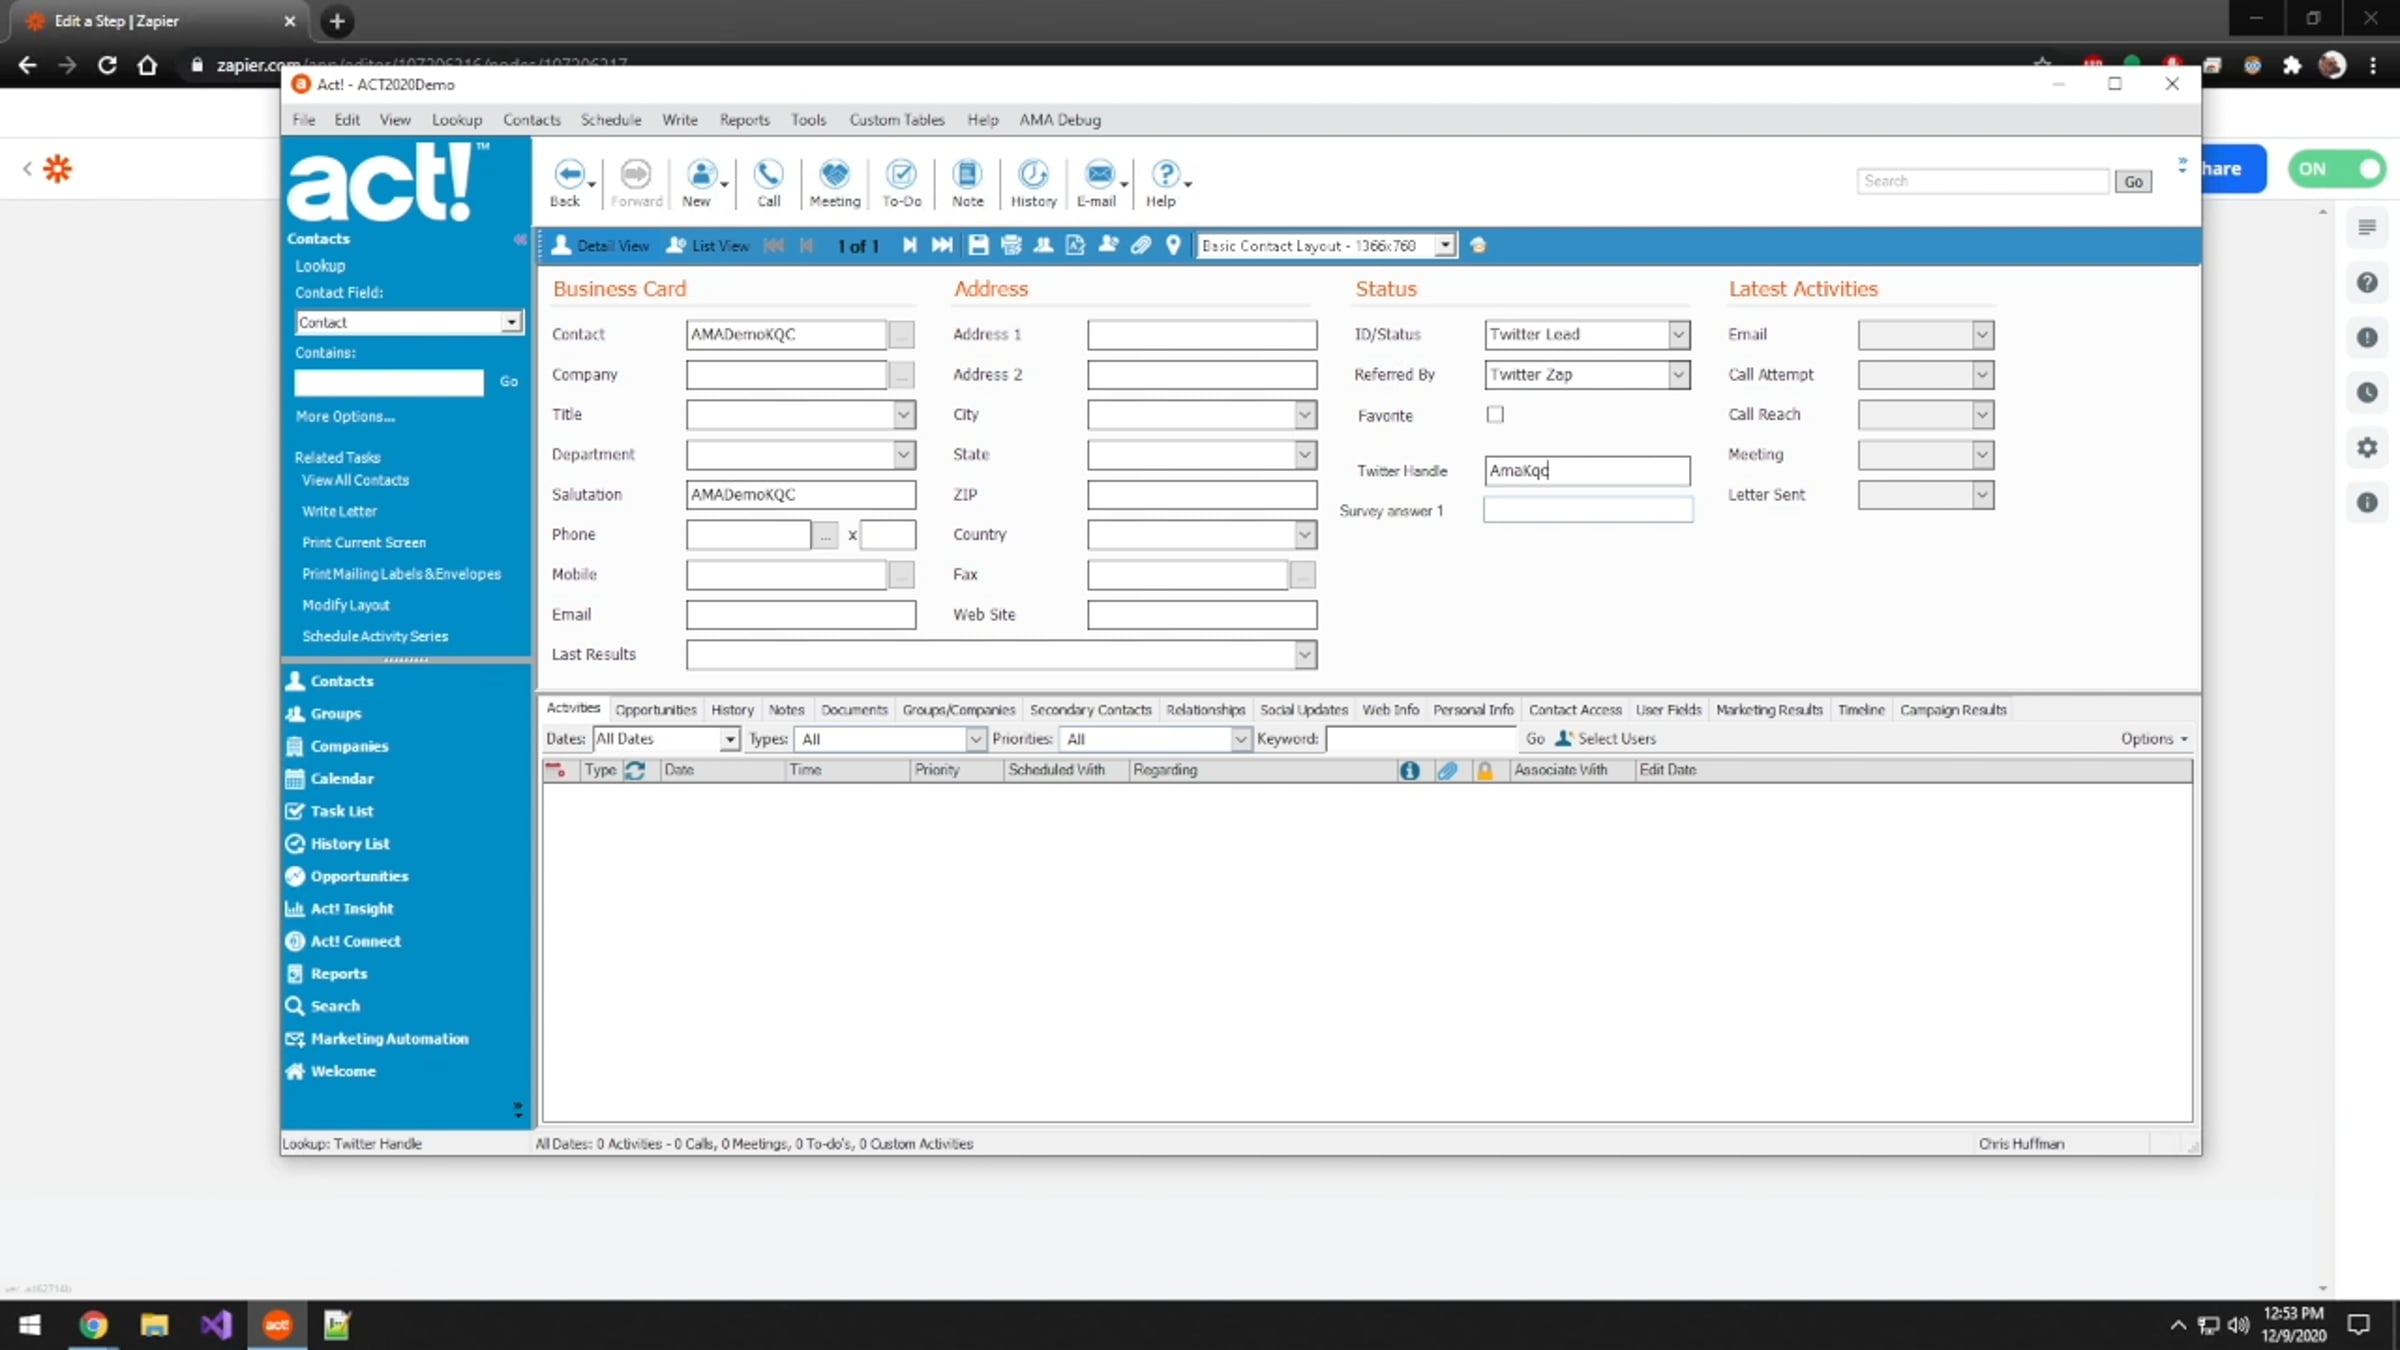Expand the Title dropdown
Viewport: 2400px width, 1350px height.
(903, 414)
